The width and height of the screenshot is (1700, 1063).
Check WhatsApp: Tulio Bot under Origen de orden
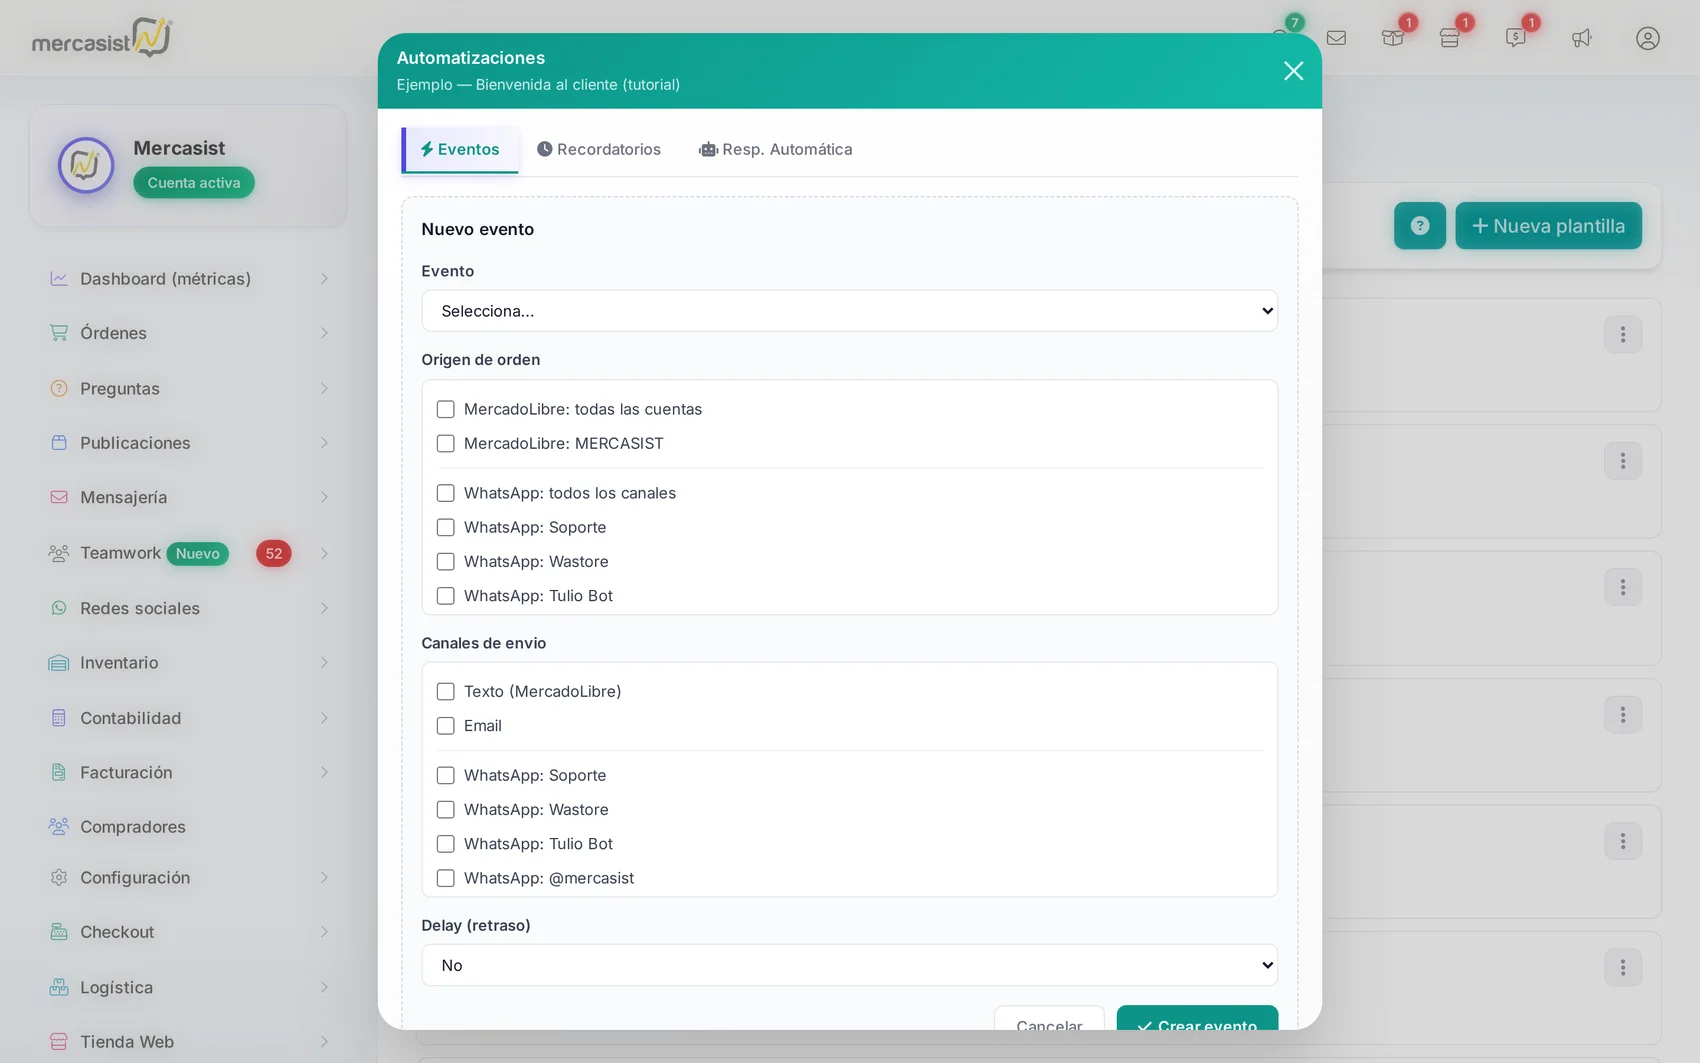point(446,596)
